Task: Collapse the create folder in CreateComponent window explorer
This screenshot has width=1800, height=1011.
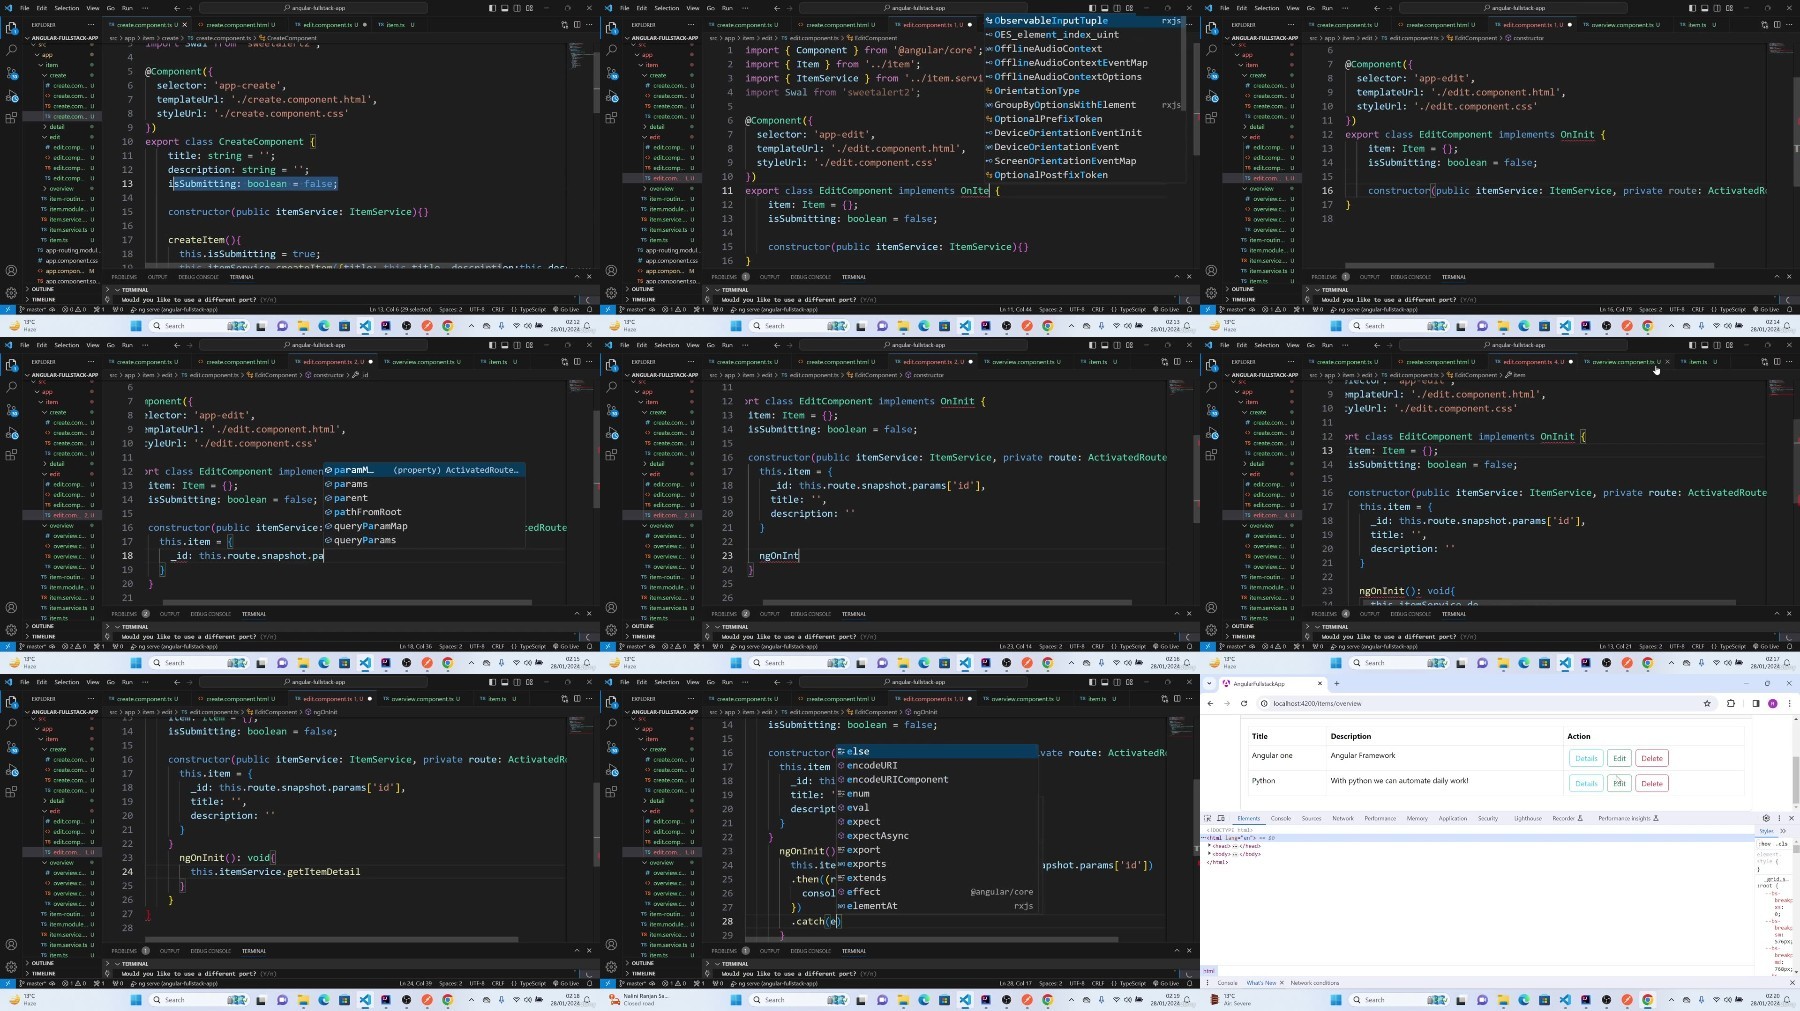Action: tap(57, 75)
